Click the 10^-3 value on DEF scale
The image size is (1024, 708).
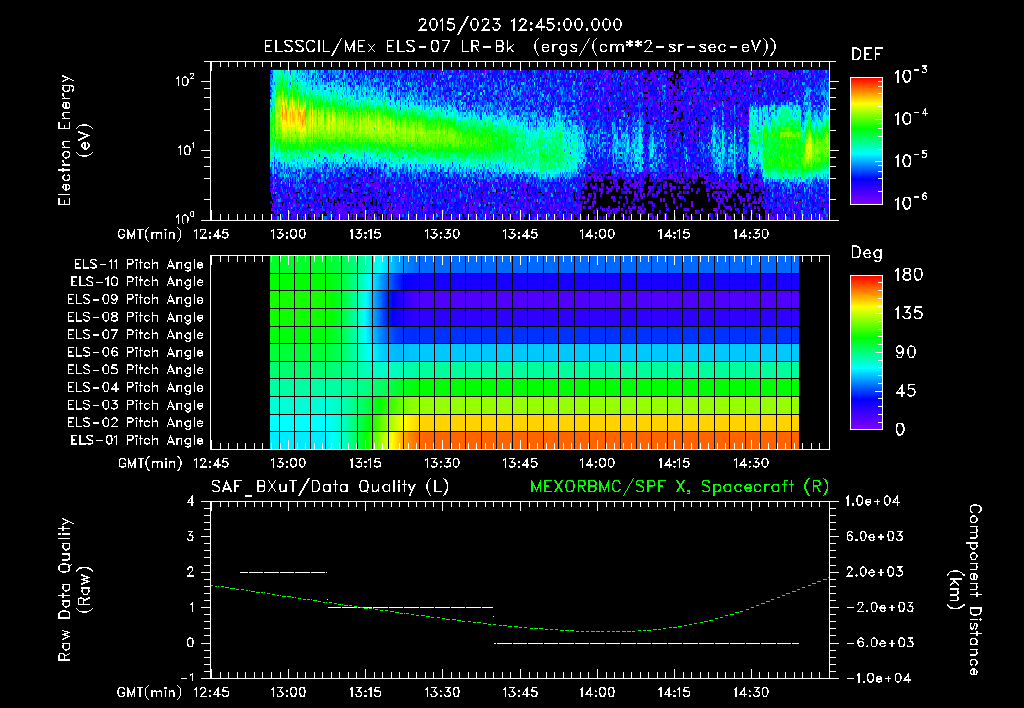pos(910,76)
